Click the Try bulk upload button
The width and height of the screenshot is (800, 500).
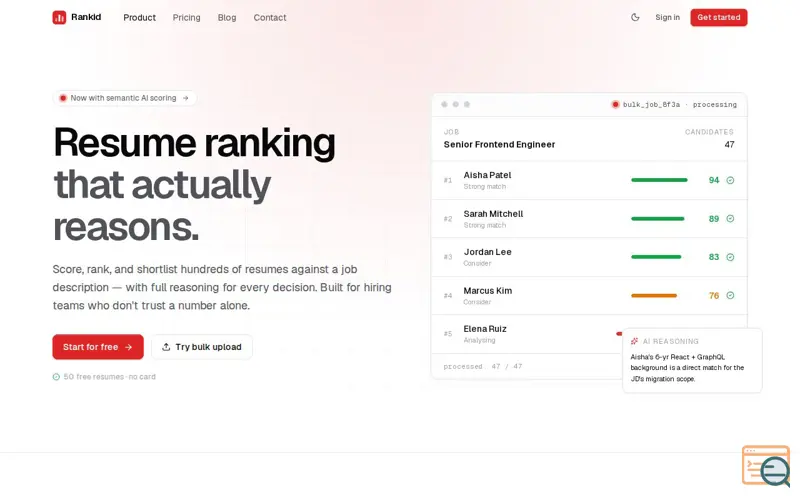202,347
